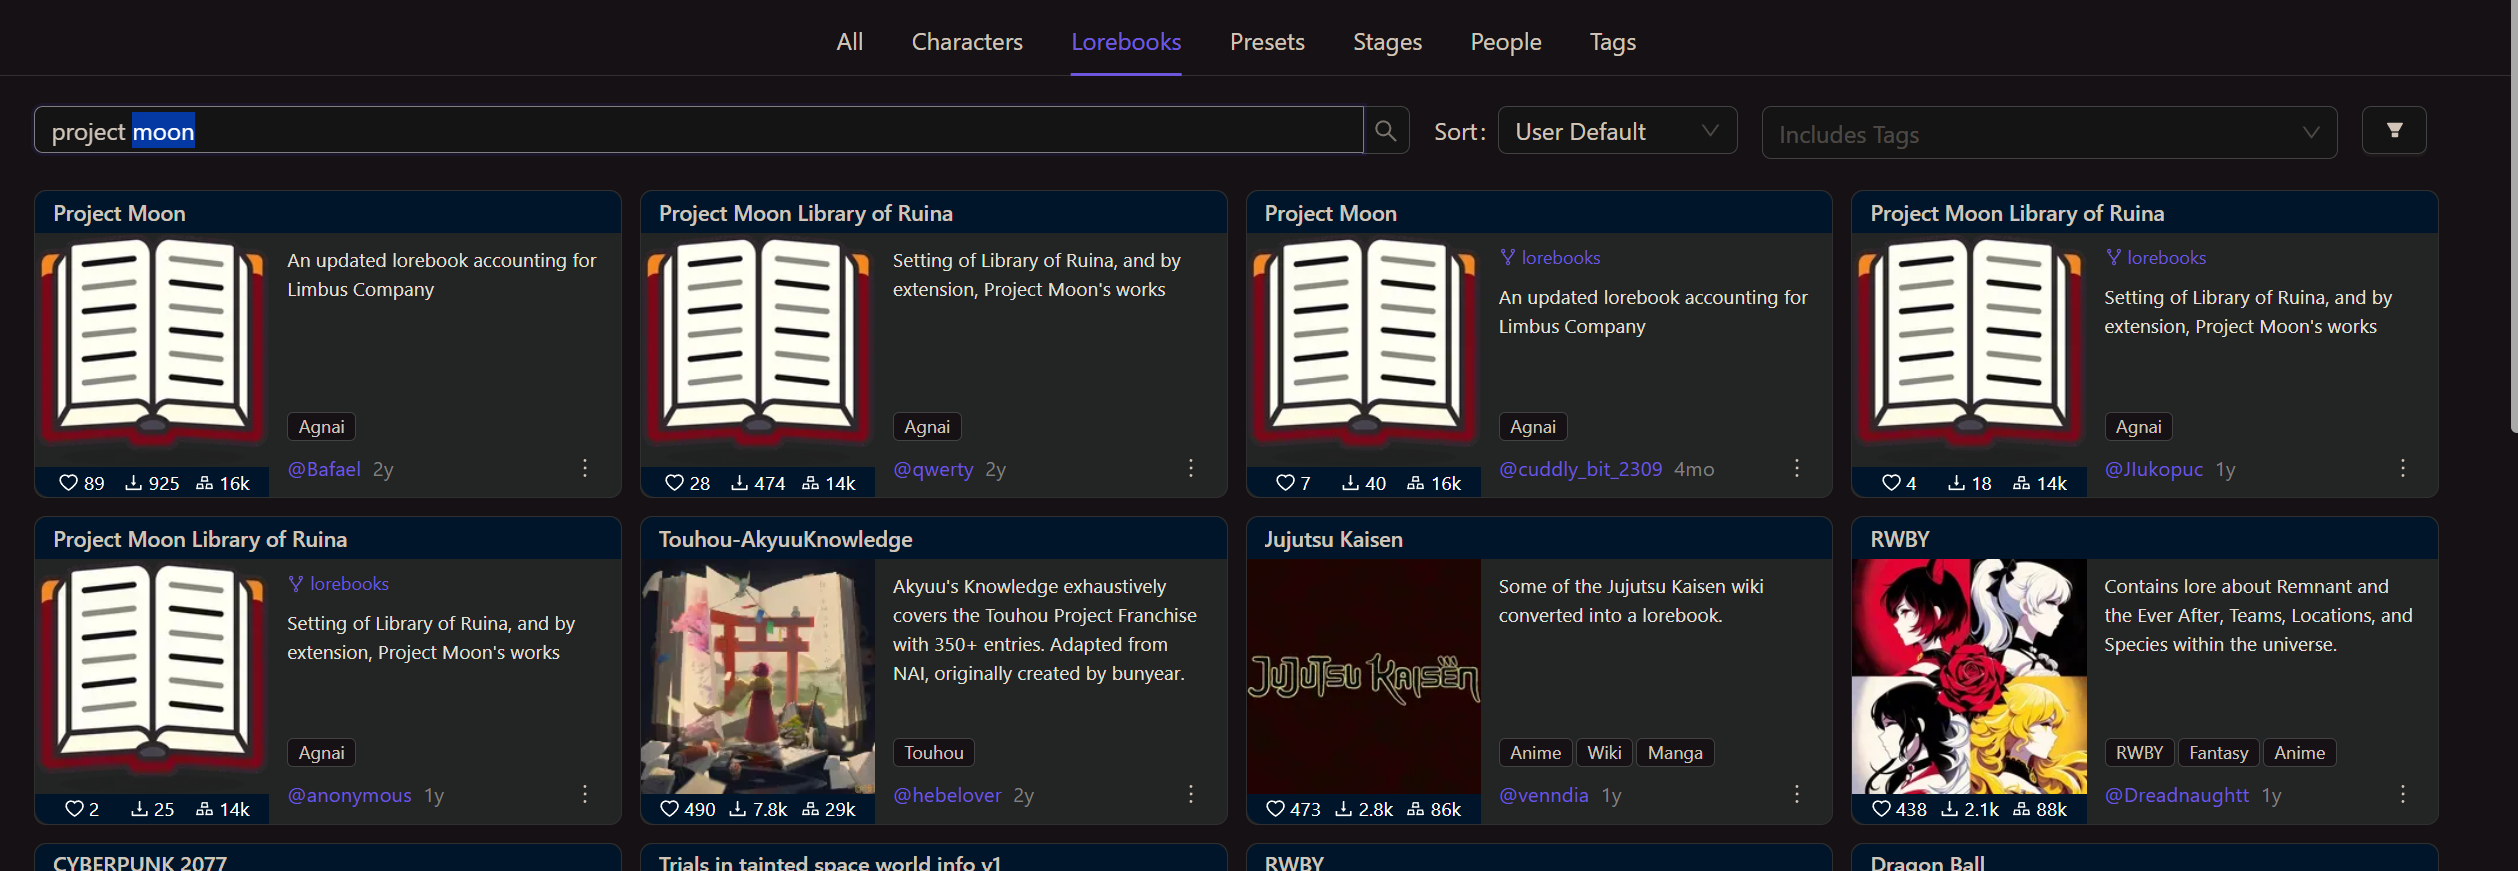Open Trials in tainted space card title
2518x871 pixels.
pyautogui.click(x=830, y=862)
